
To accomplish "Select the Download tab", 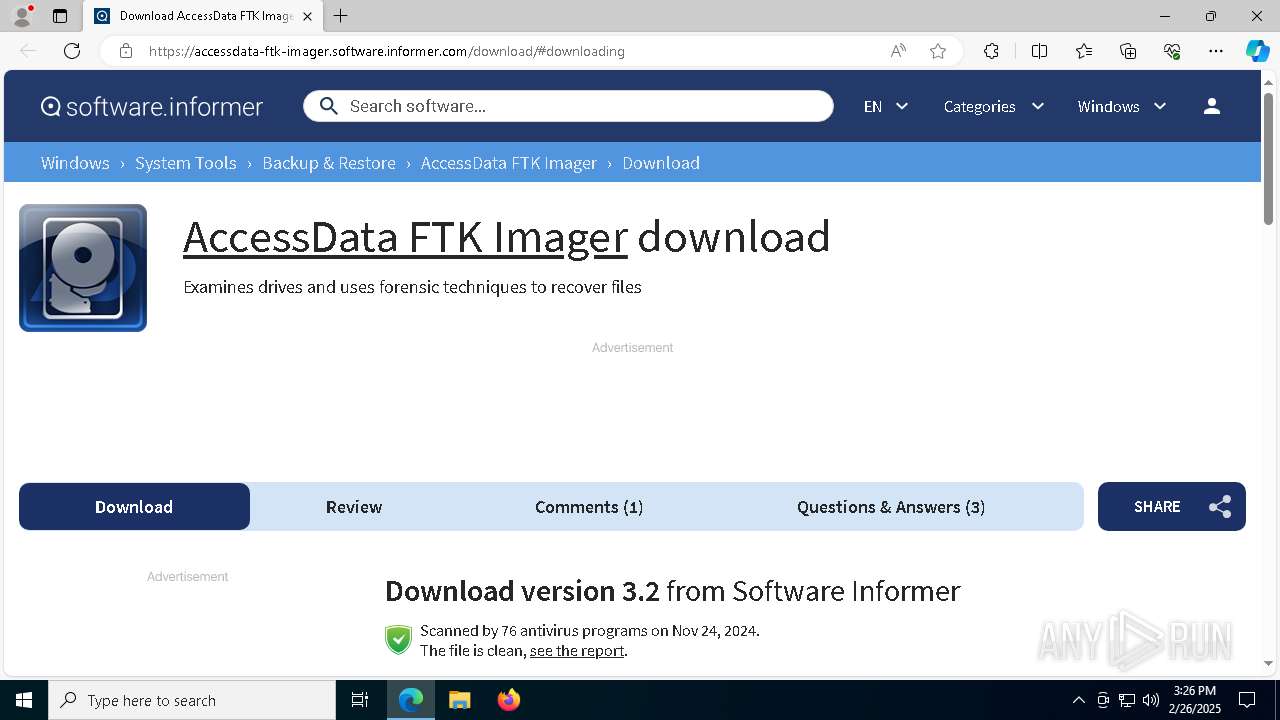I will (x=134, y=507).
